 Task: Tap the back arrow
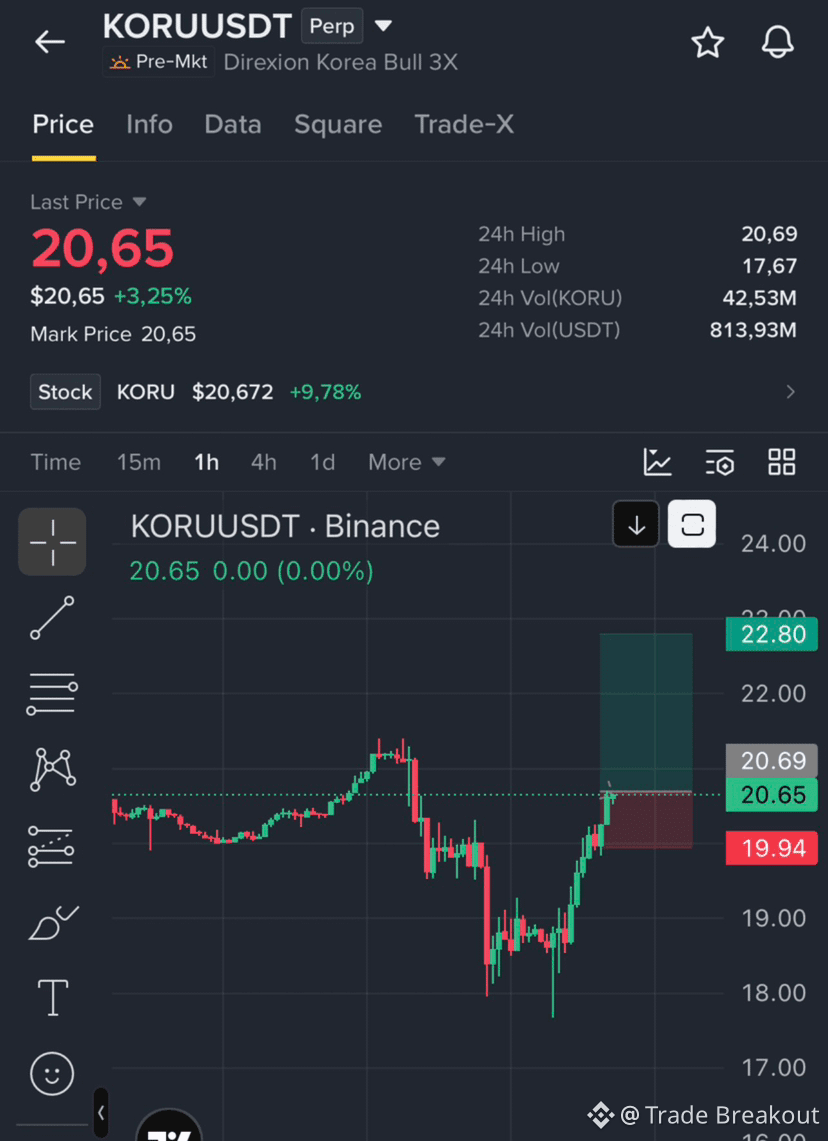pyautogui.click(x=50, y=42)
